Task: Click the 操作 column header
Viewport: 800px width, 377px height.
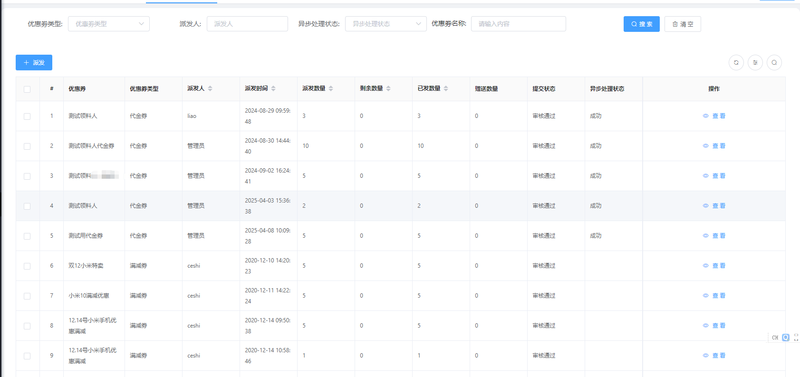Action: pos(714,89)
